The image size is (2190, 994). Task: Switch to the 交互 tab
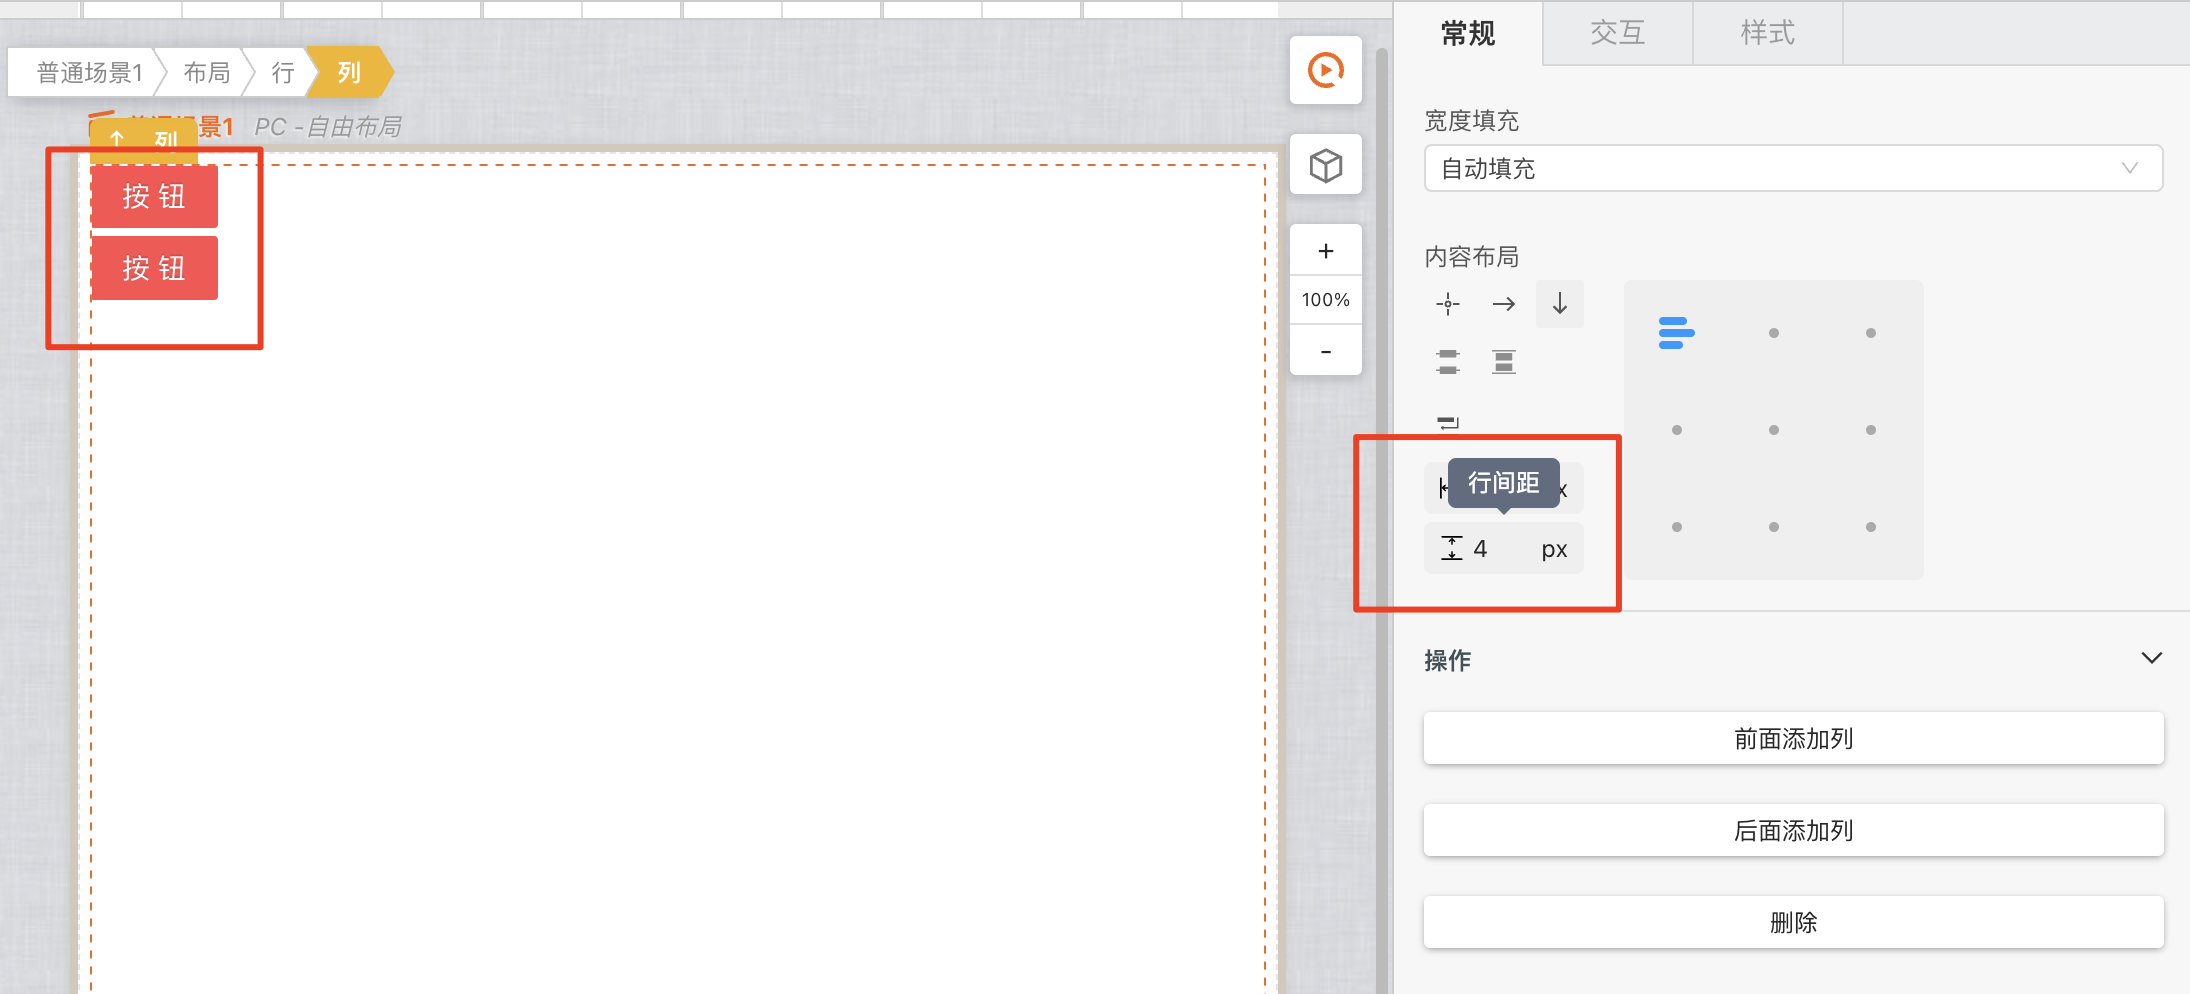1618,34
